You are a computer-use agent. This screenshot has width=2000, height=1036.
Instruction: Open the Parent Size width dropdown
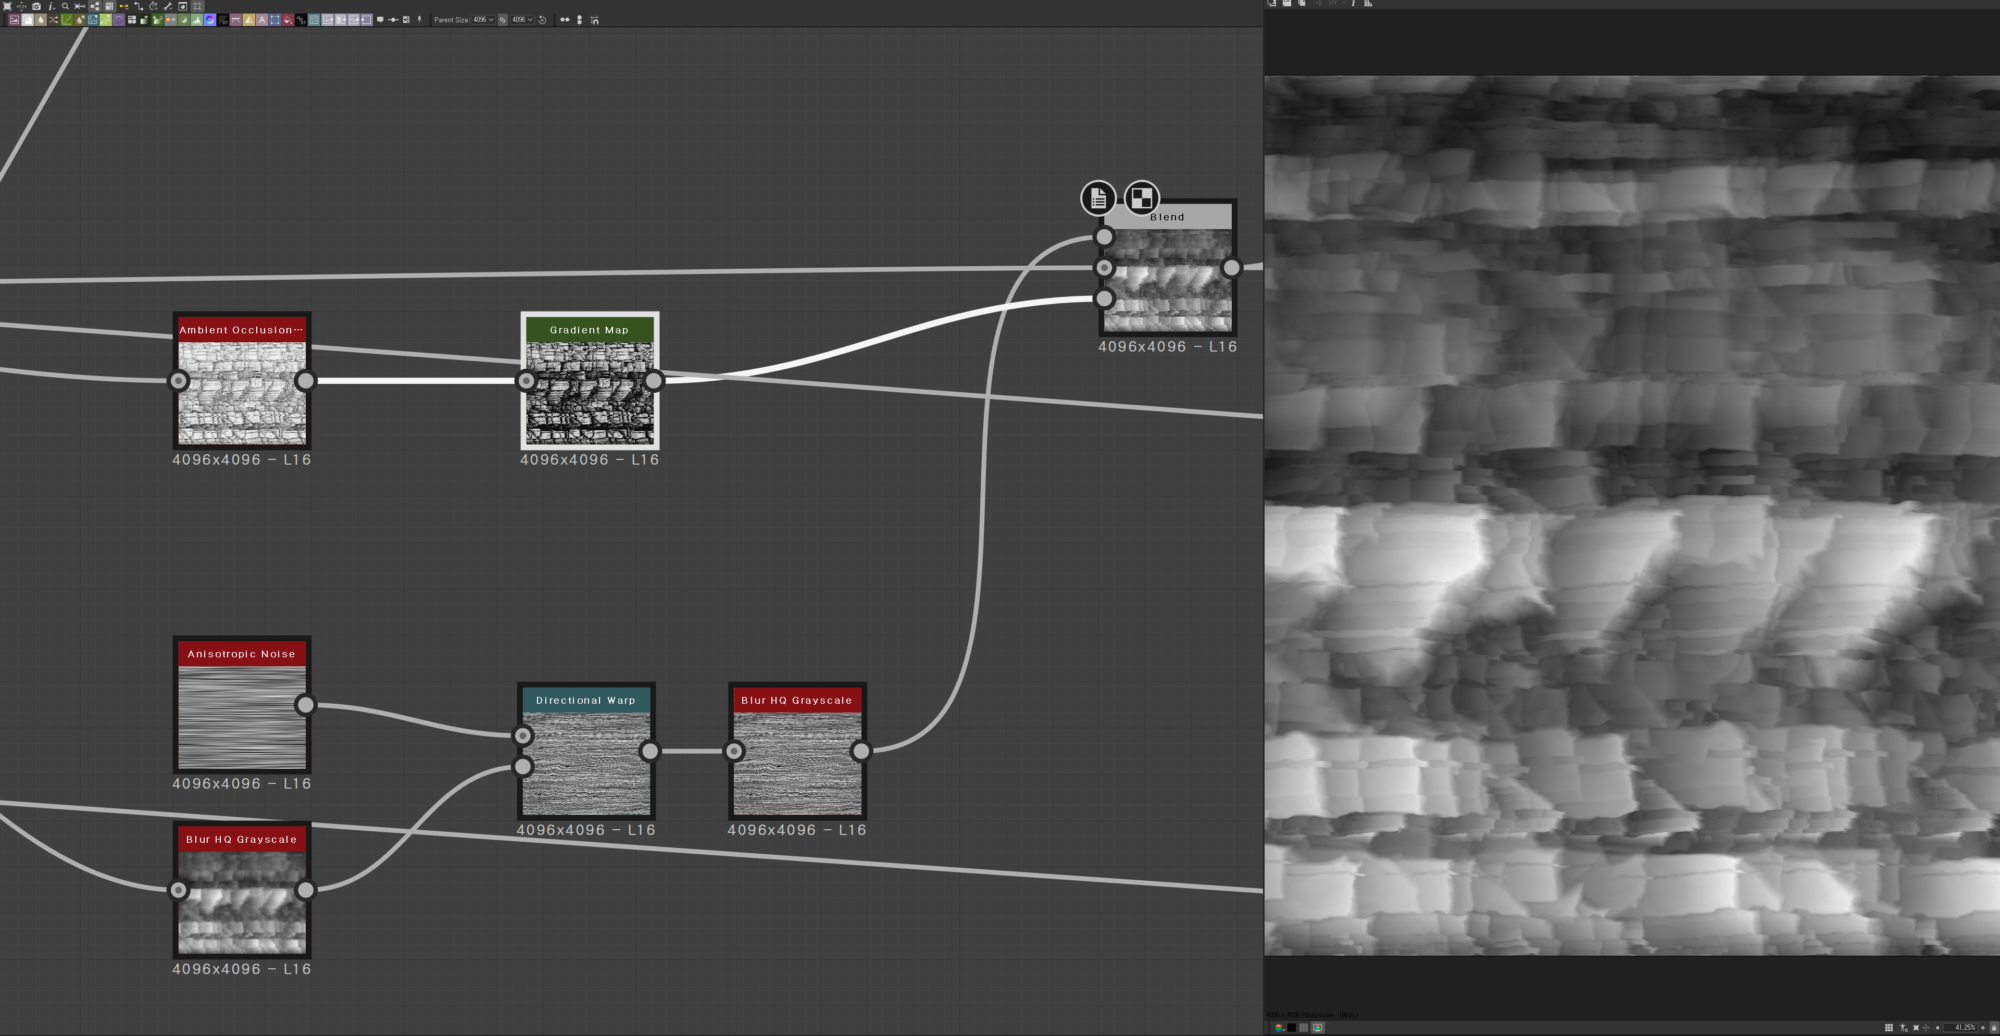484,20
